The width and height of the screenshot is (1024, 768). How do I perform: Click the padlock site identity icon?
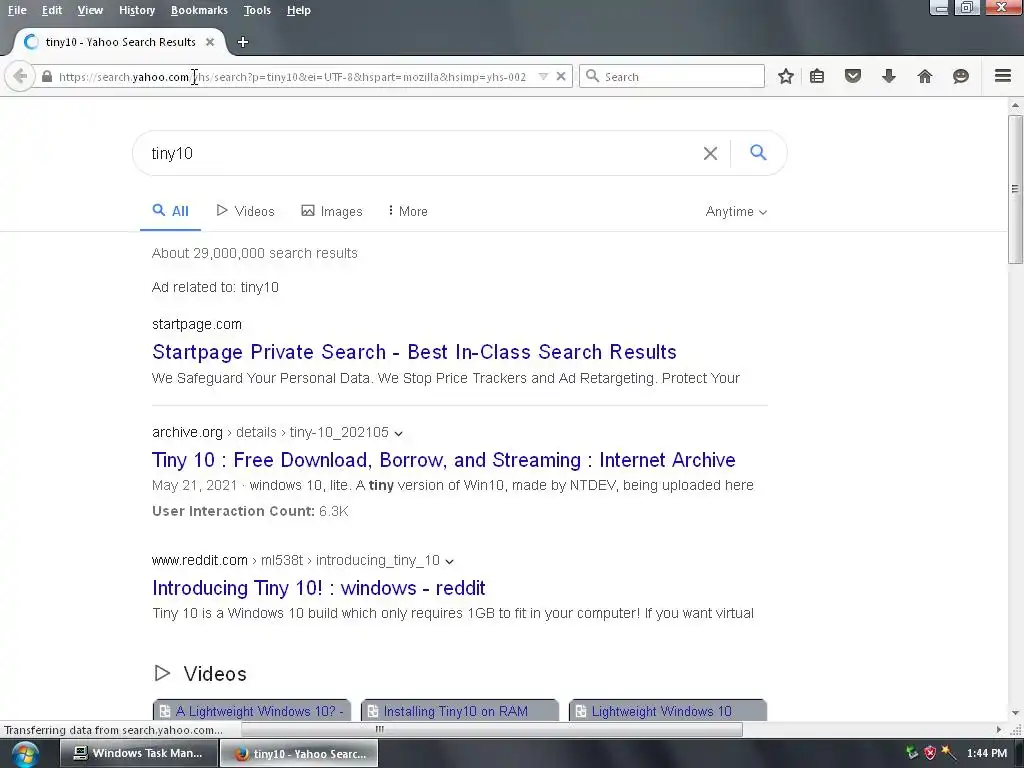(47, 76)
